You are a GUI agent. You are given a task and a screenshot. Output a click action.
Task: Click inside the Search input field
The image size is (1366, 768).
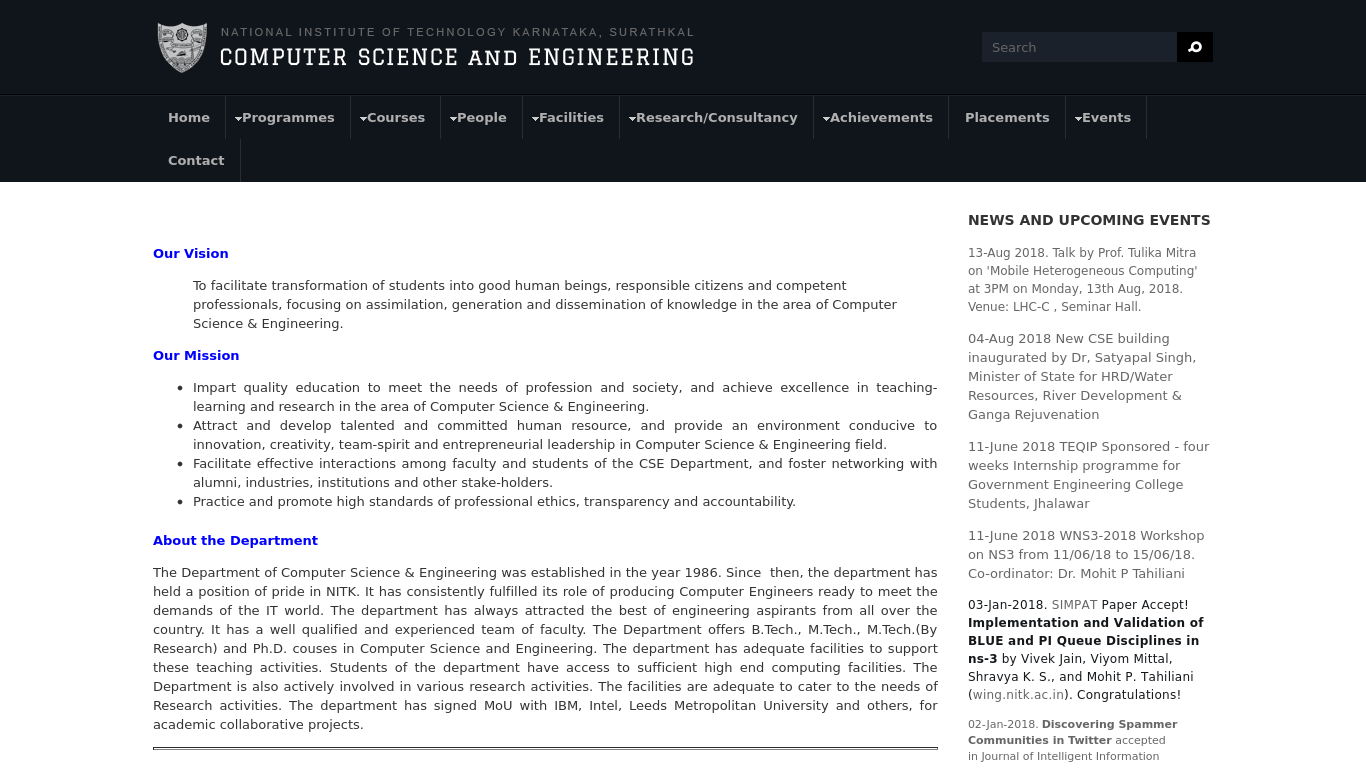[x=1079, y=46]
